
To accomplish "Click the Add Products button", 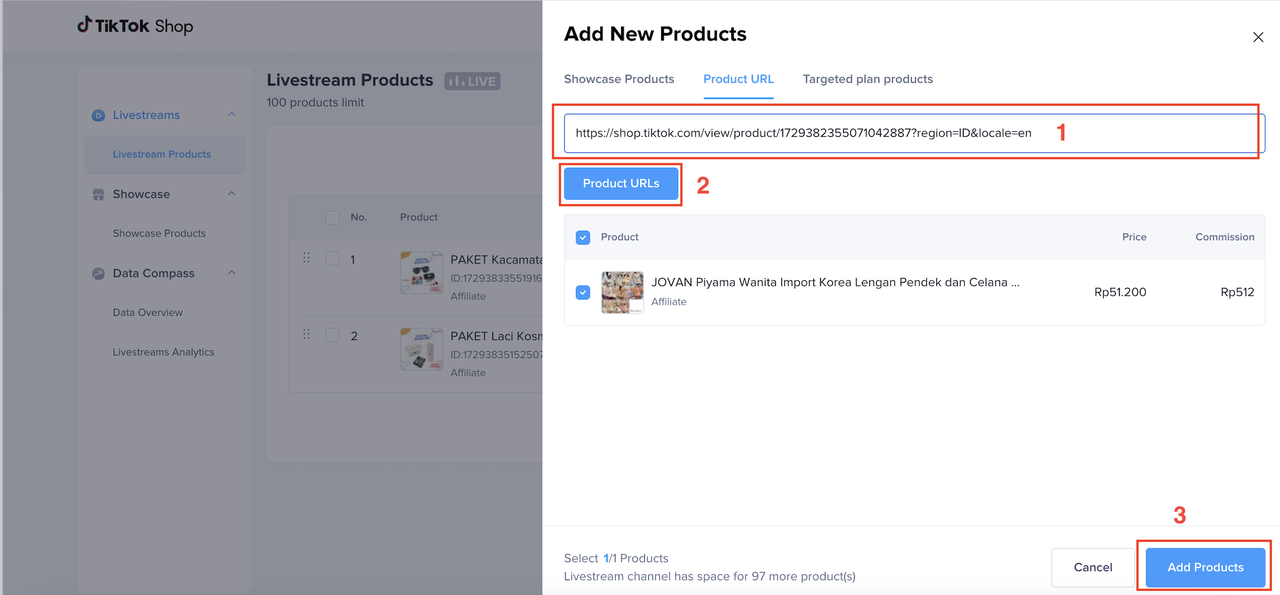I will pyautogui.click(x=1204, y=567).
